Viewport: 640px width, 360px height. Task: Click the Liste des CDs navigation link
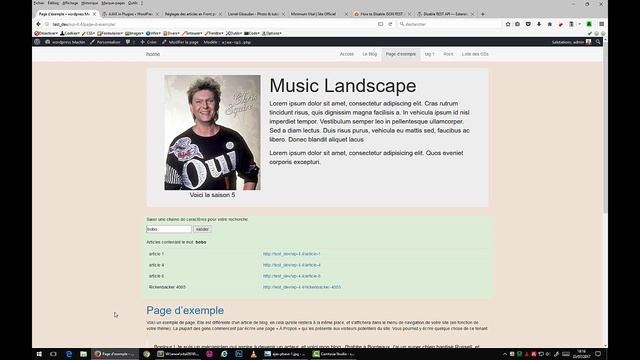click(475, 54)
